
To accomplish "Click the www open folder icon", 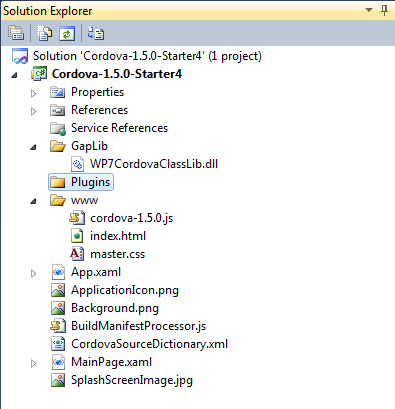I will pyautogui.click(x=58, y=200).
